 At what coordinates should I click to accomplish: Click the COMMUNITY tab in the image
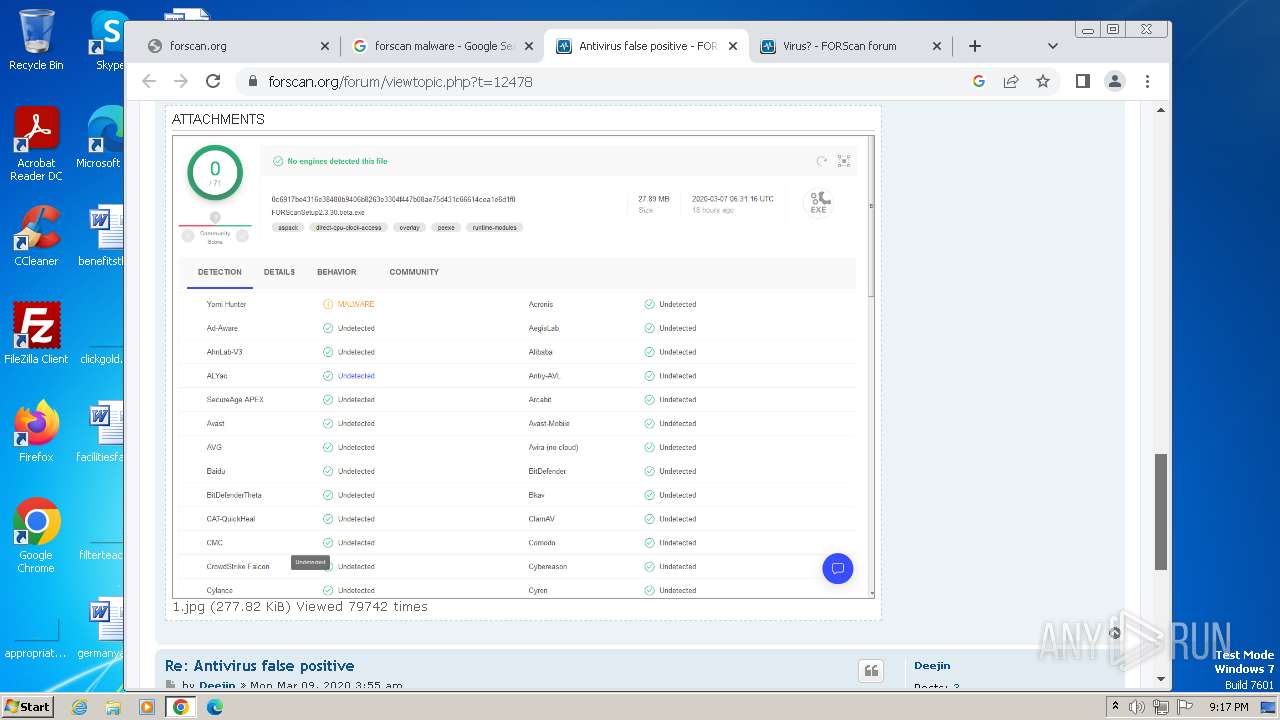(x=414, y=272)
